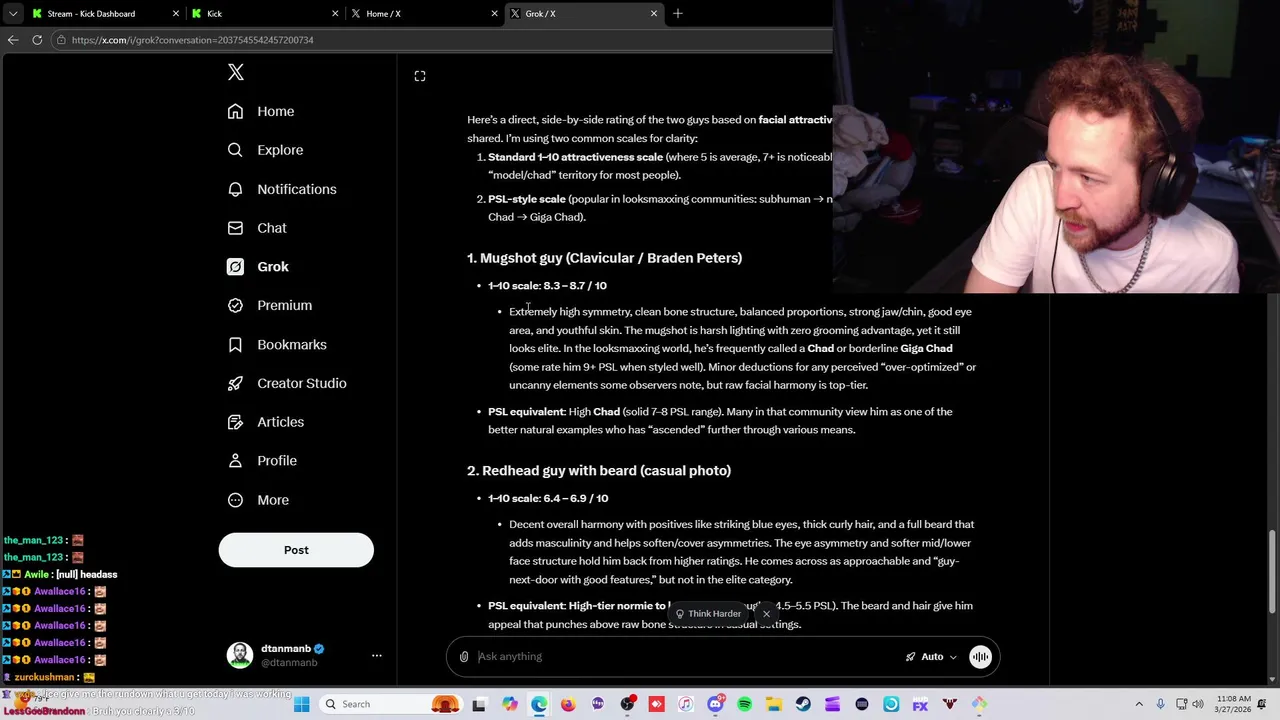The image size is (1280, 720).
Task: Open Steam from the taskbar
Action: [x=803, y=704]
